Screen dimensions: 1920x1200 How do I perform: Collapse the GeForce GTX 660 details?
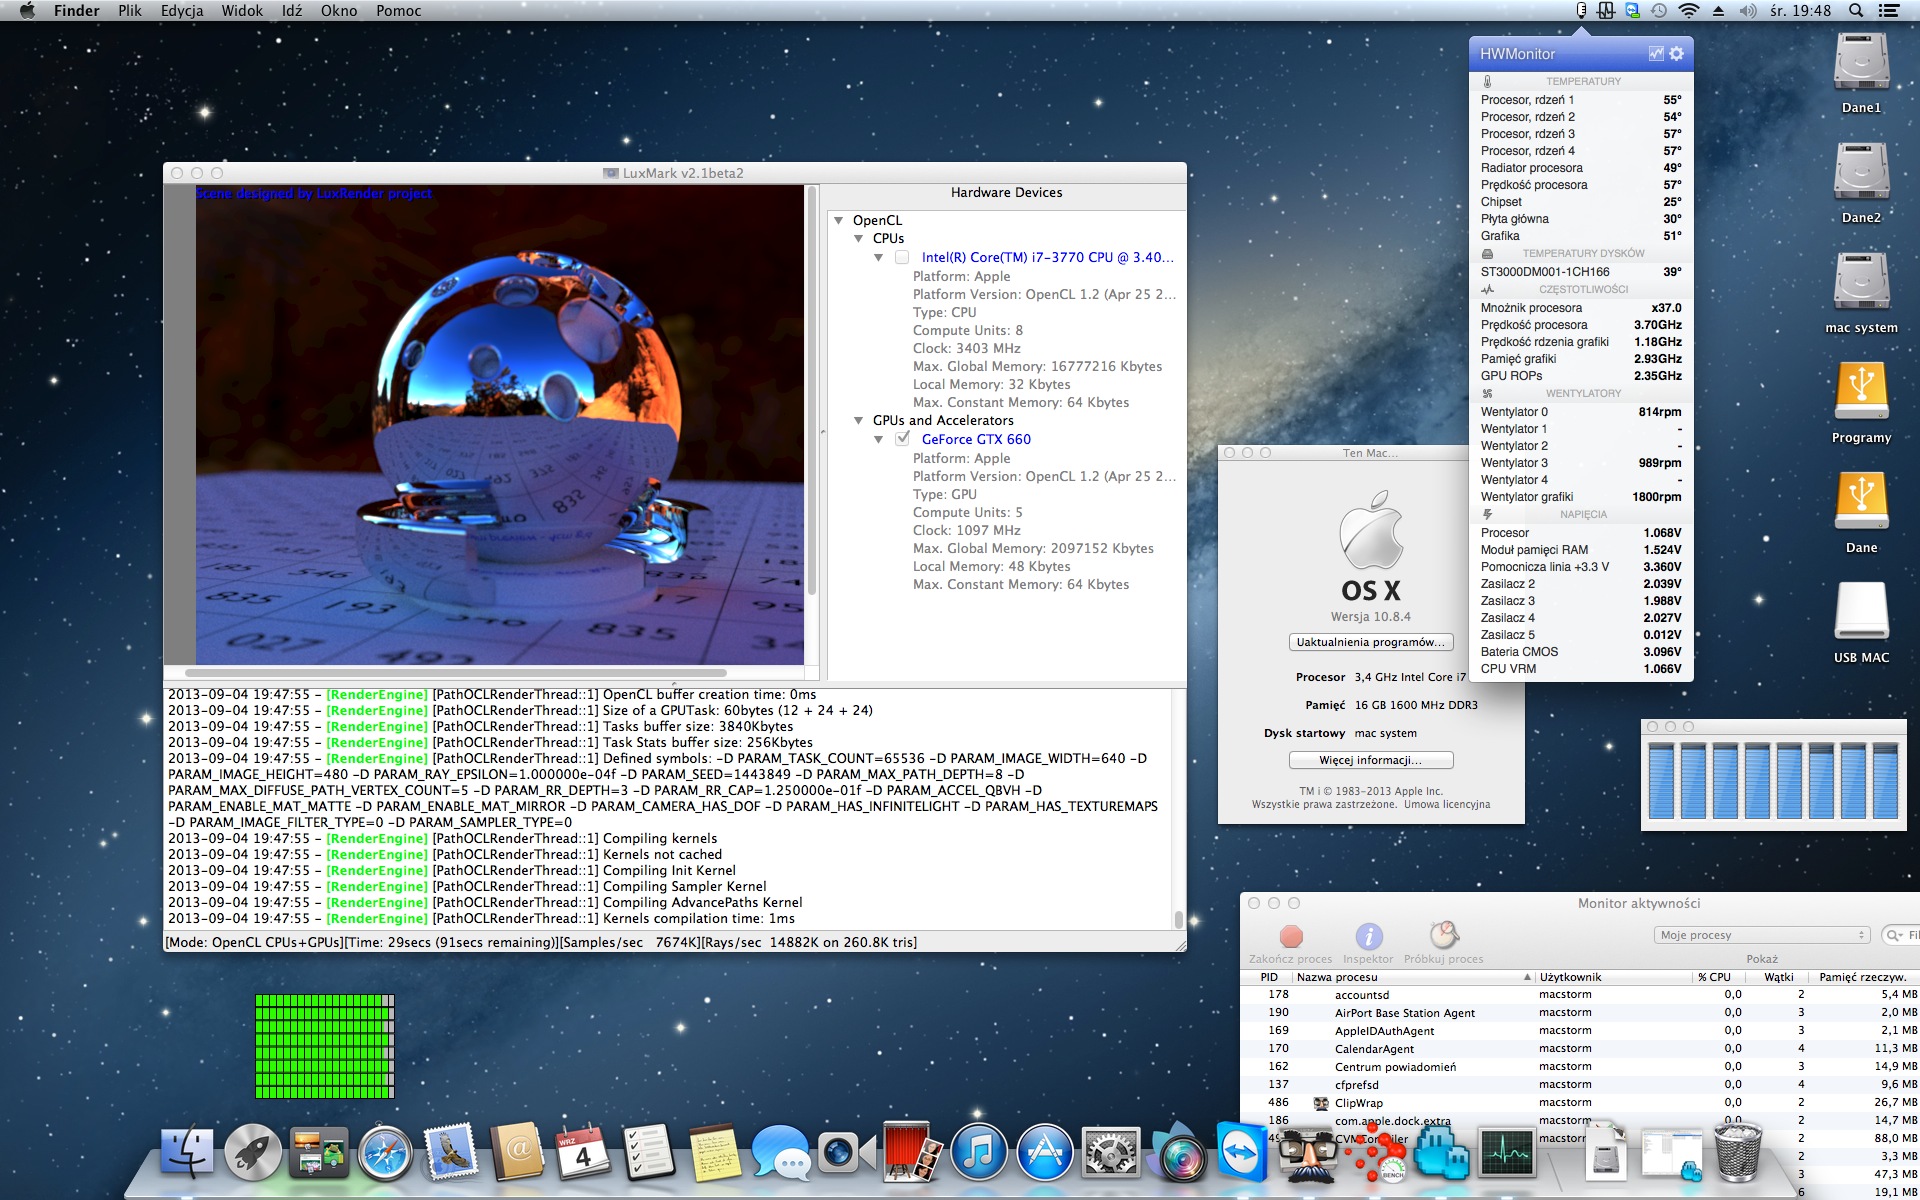878,439
